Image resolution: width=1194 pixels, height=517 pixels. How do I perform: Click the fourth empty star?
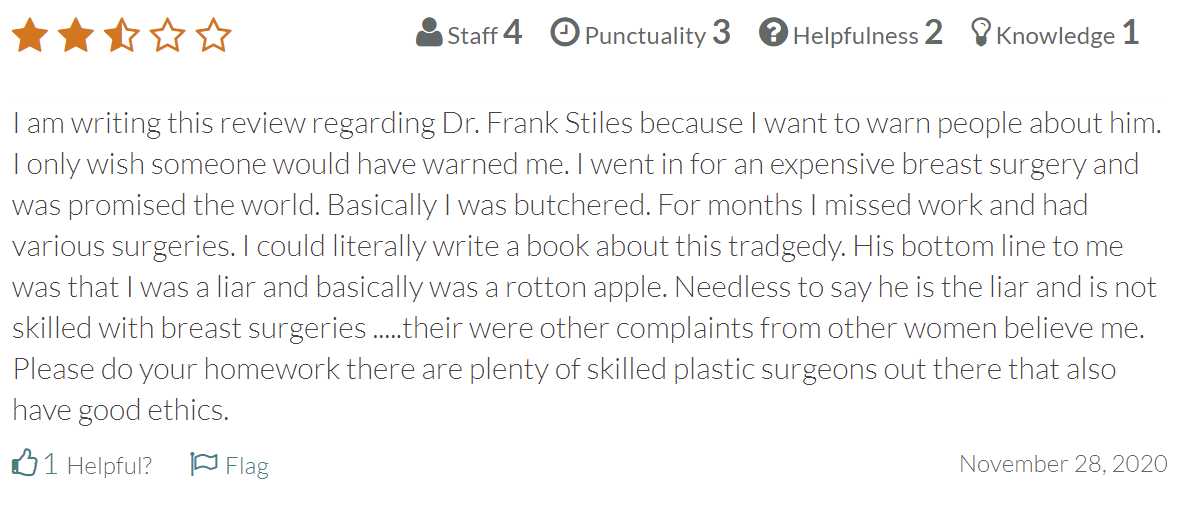coord(167,36)
